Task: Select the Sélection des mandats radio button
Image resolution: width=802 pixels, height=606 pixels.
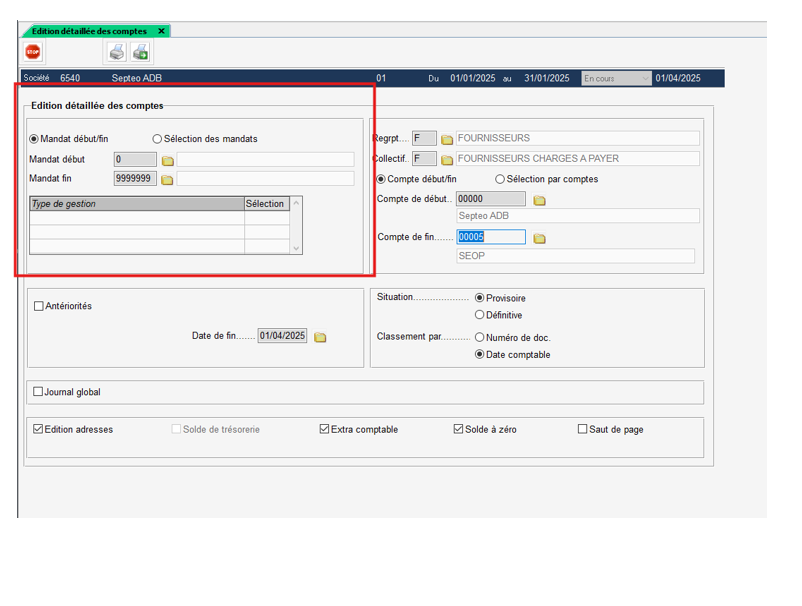Action: [x=157, y=139]
